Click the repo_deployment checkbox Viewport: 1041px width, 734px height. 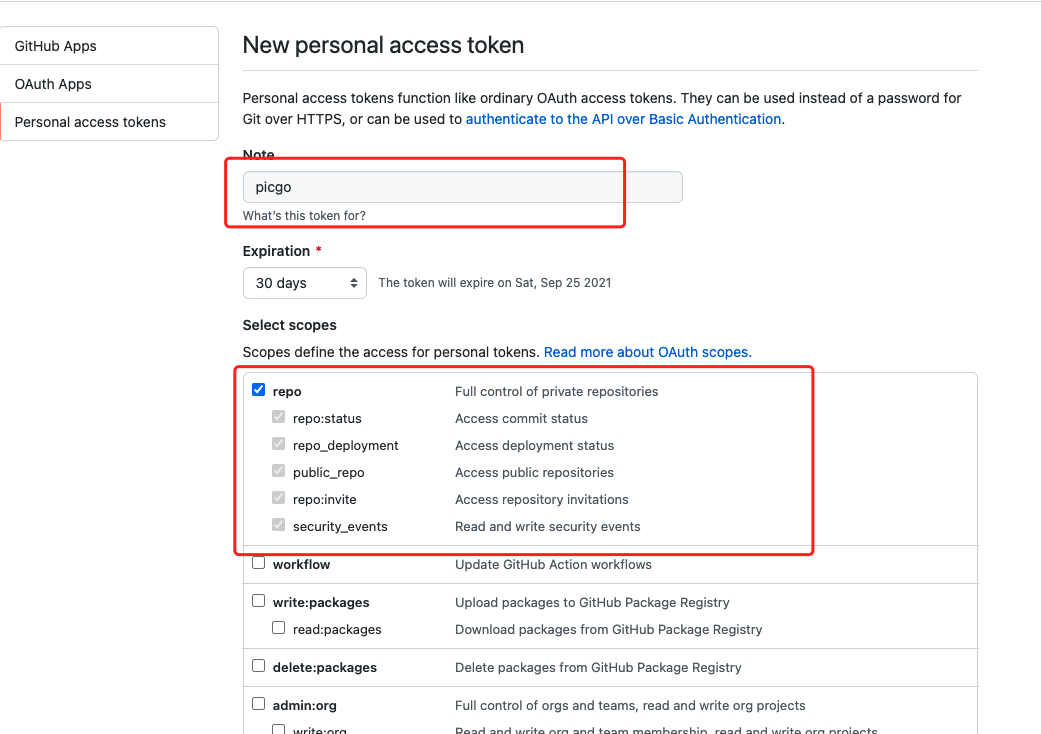[279, 444]
